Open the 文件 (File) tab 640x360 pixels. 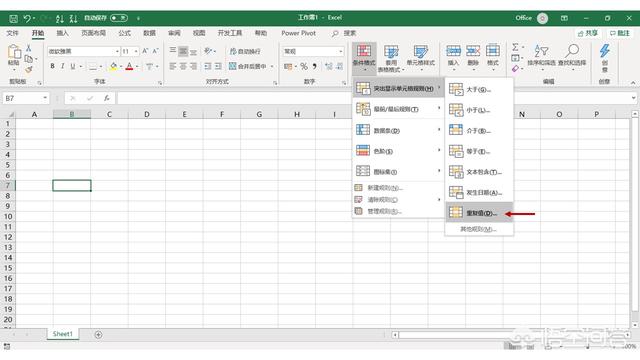(x=13, y=33)
